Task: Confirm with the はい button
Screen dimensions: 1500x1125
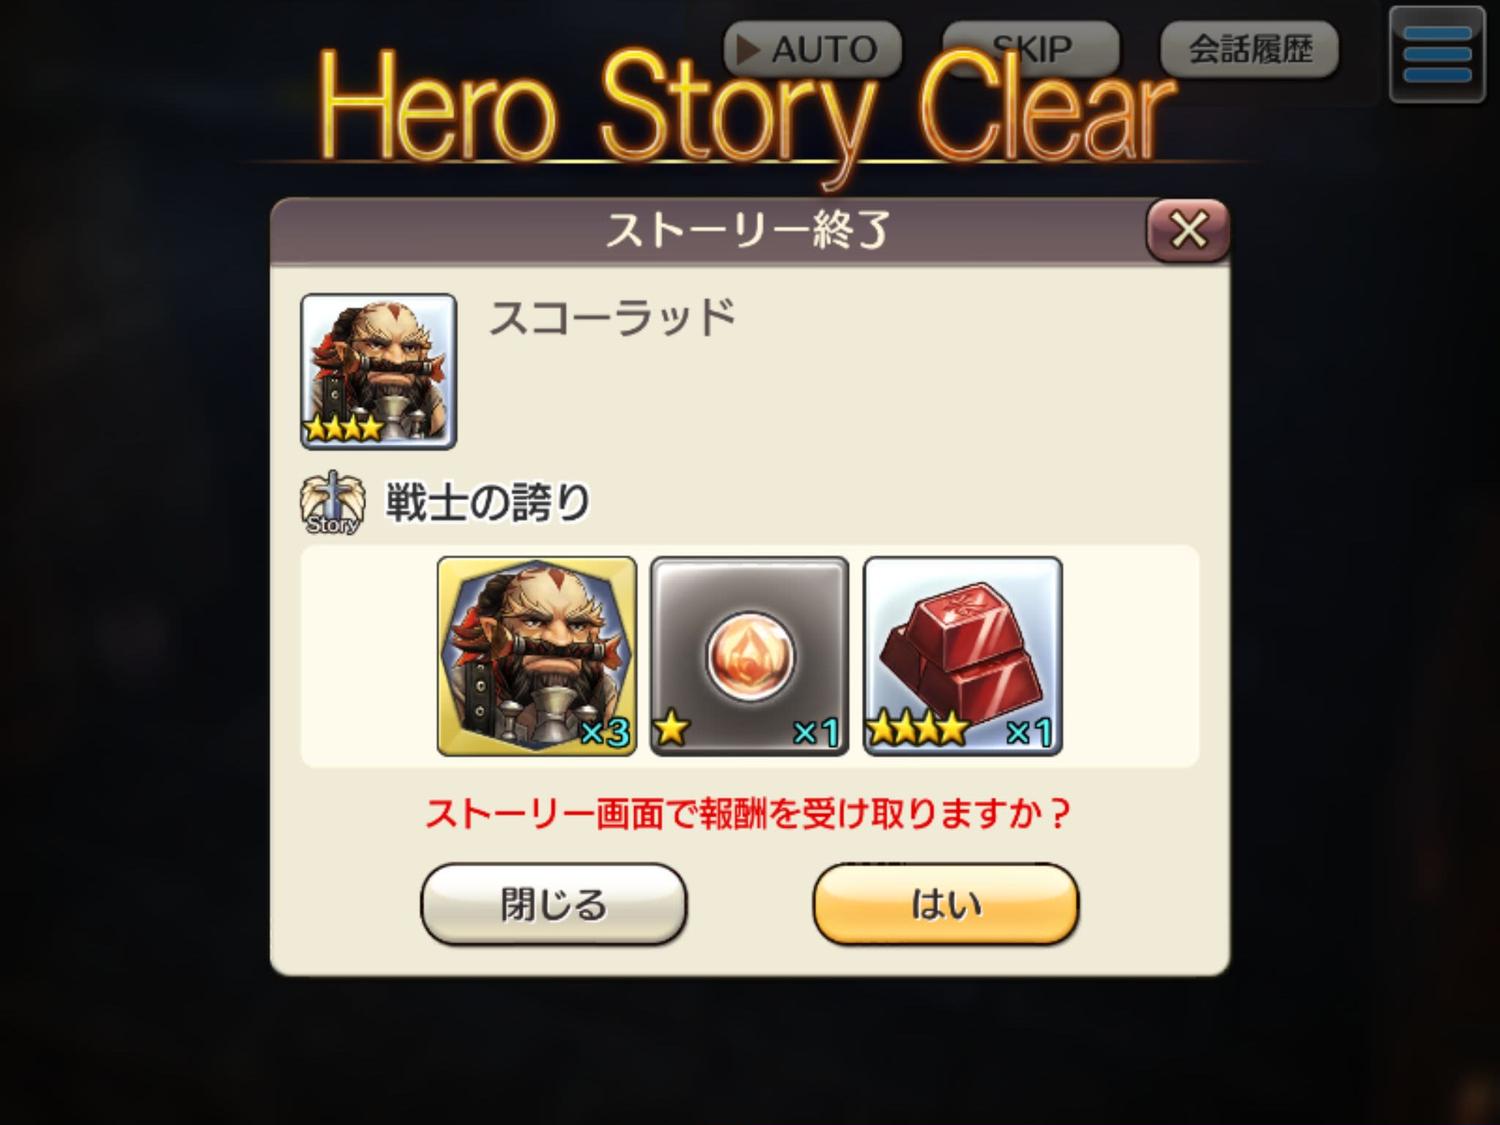Action: coord(946,904)
